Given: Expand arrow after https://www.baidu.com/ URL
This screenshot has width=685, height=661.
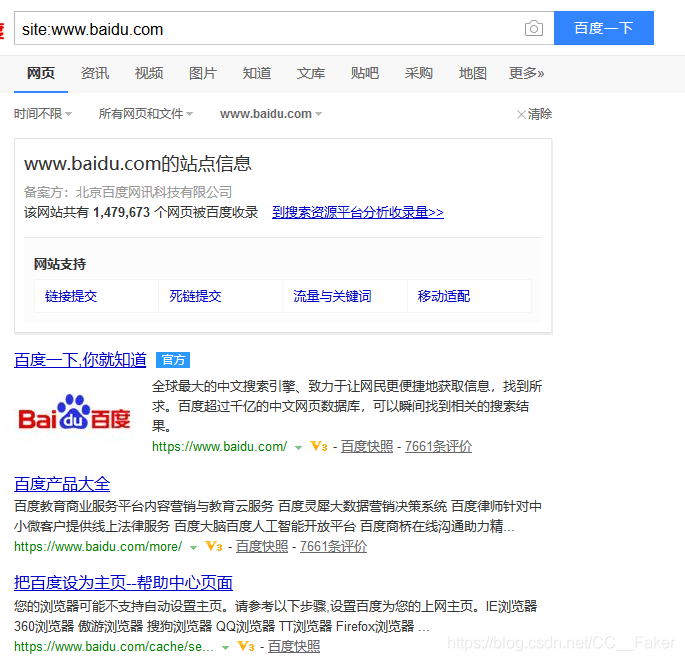Looking at the screenshot, I should [x=298, y=447].
